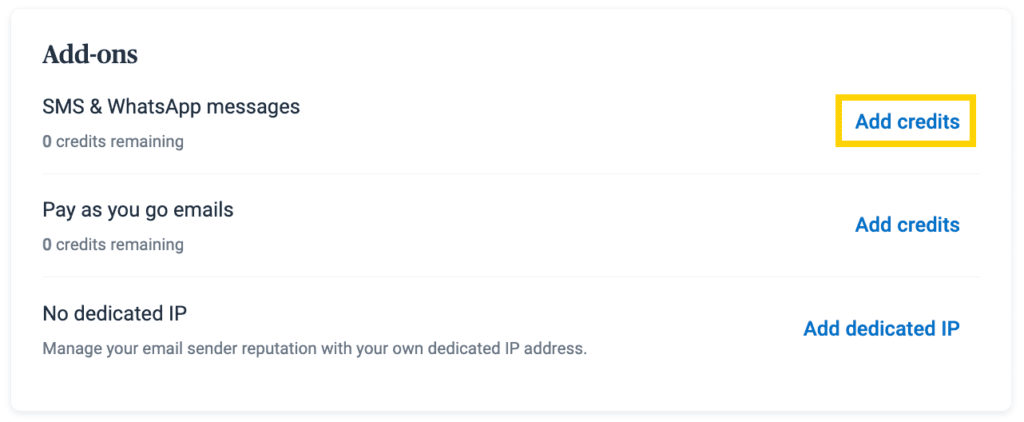Click the word emails in Pay as you go title
Viewport: 1024px width, 422px height.
[x=206, y=210]
